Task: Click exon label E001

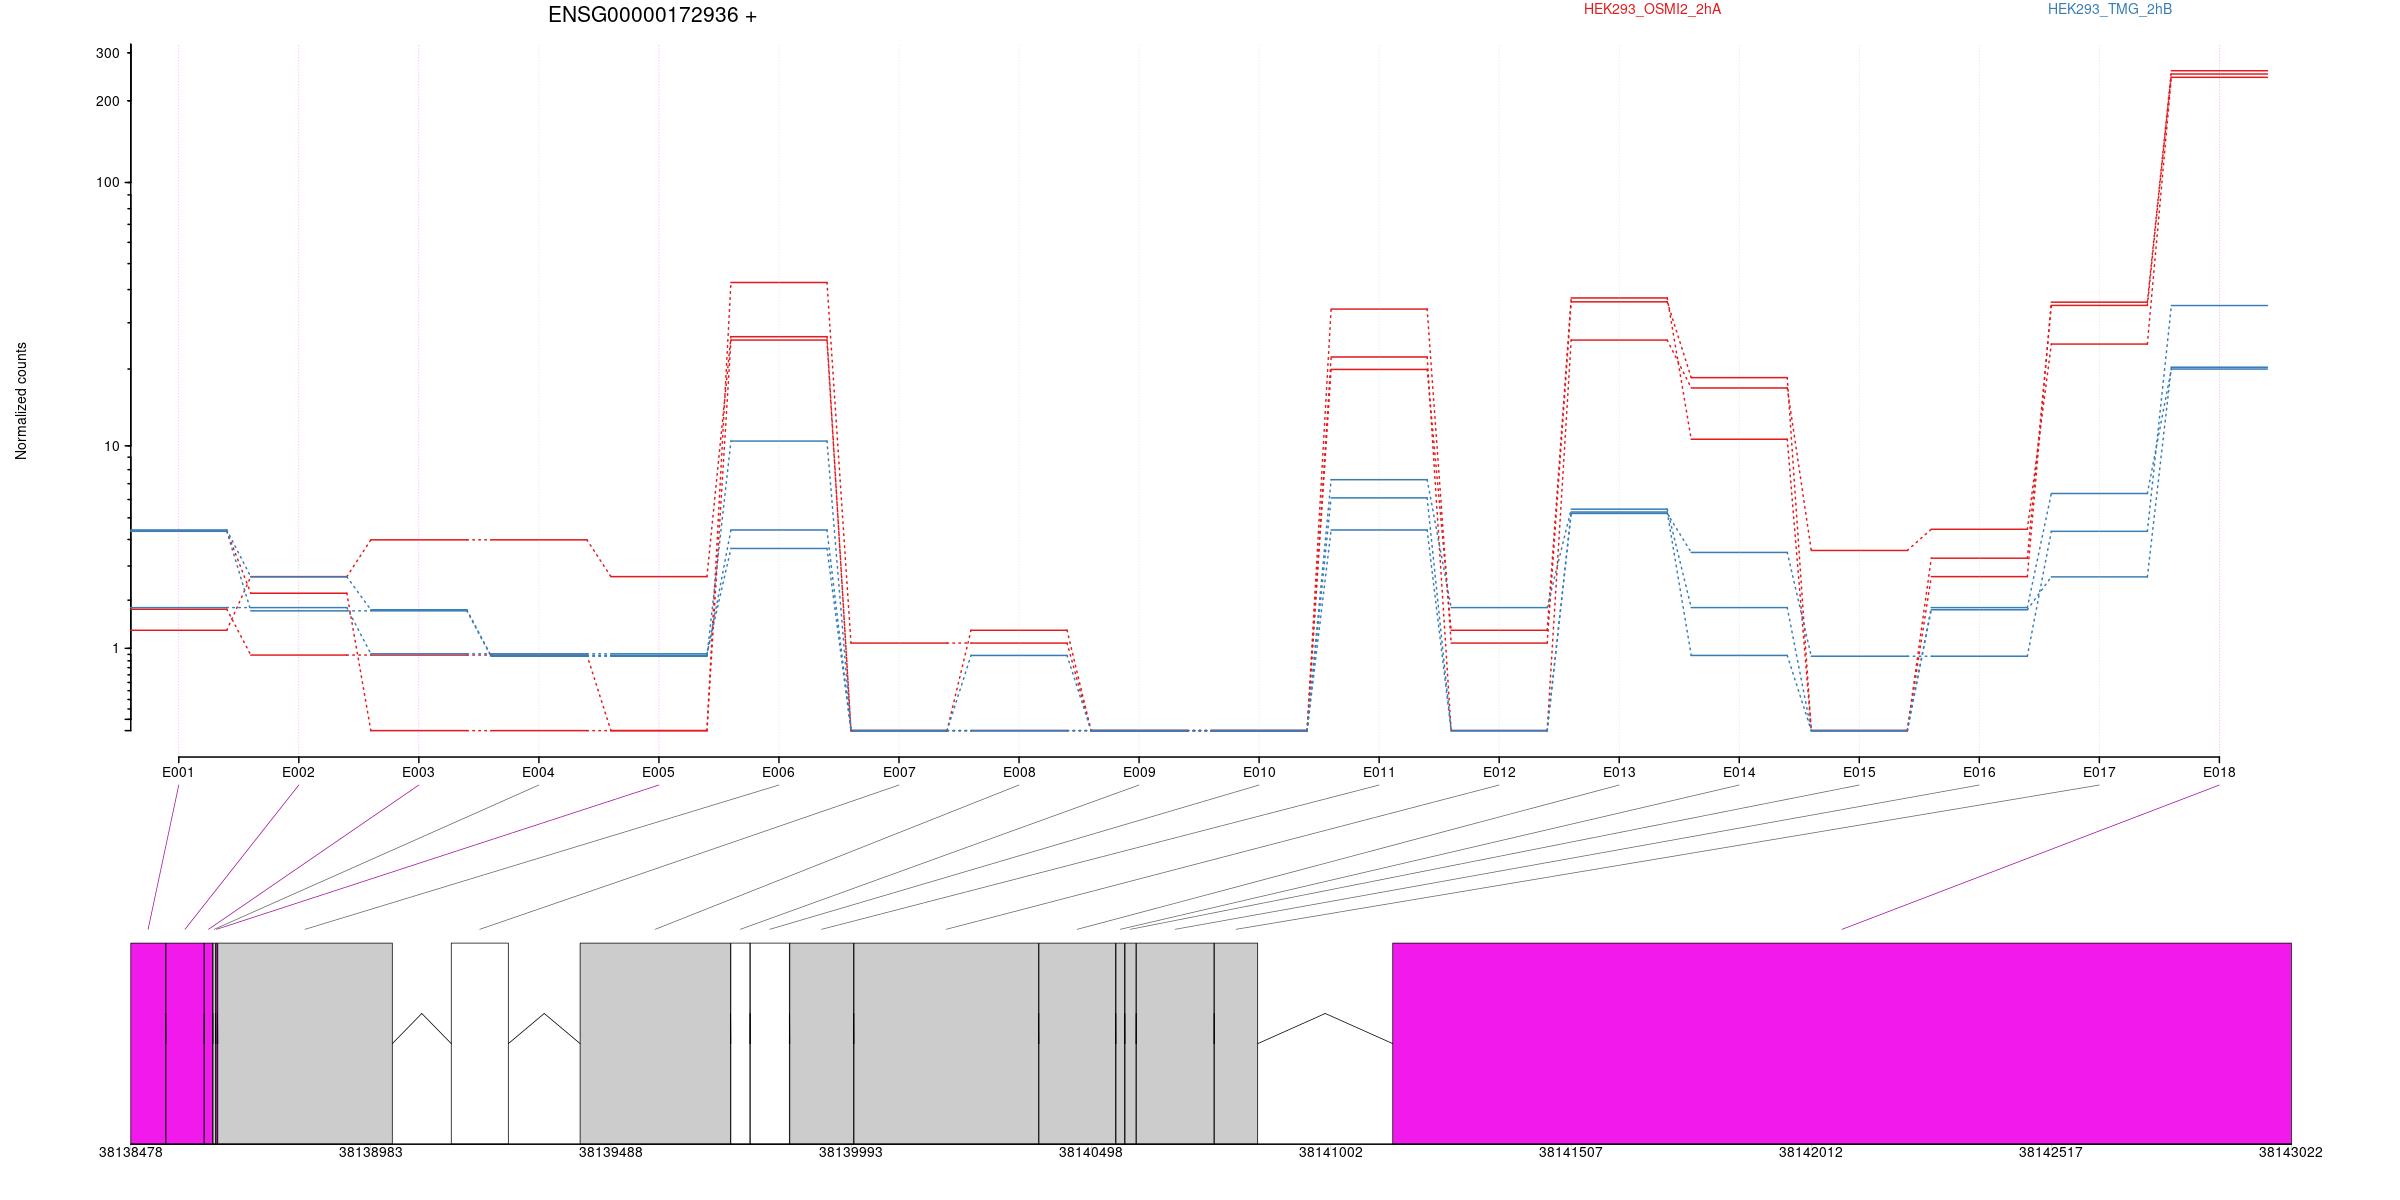Action: (x=178, y=772)
